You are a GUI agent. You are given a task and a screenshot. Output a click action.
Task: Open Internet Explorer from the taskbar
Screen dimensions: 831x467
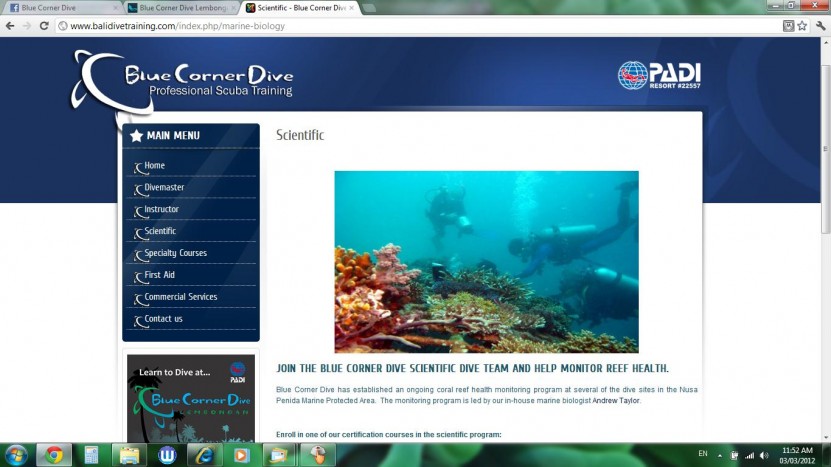click(205, 455)
